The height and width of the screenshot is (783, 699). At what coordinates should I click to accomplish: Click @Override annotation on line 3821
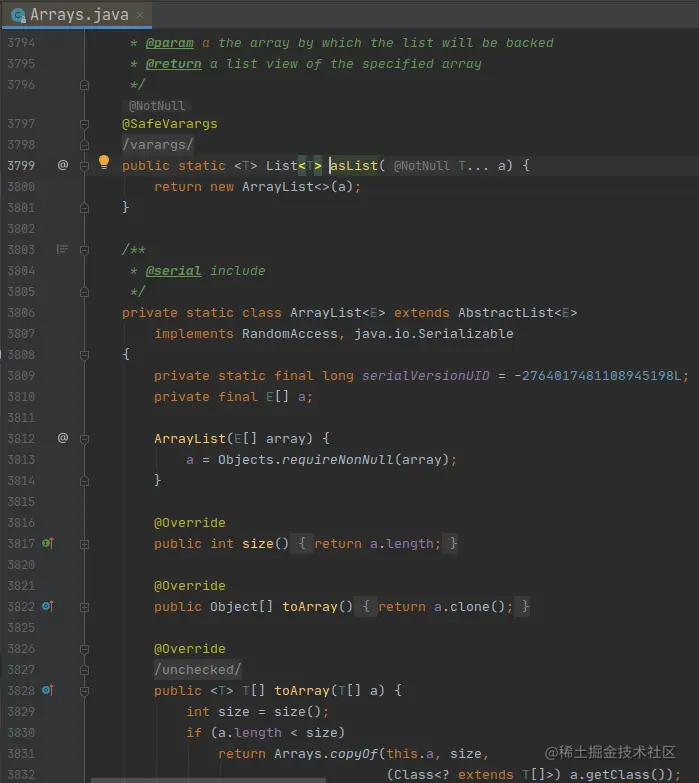190,586
